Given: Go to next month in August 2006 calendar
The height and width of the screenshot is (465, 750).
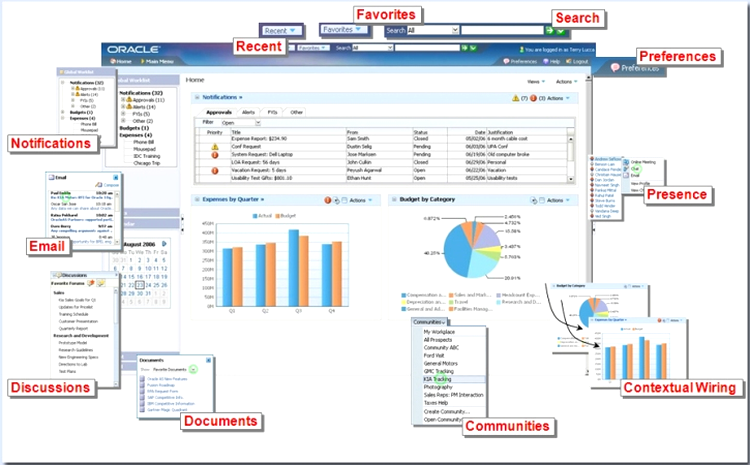Looking at the screenshot, I should (164, 244).
